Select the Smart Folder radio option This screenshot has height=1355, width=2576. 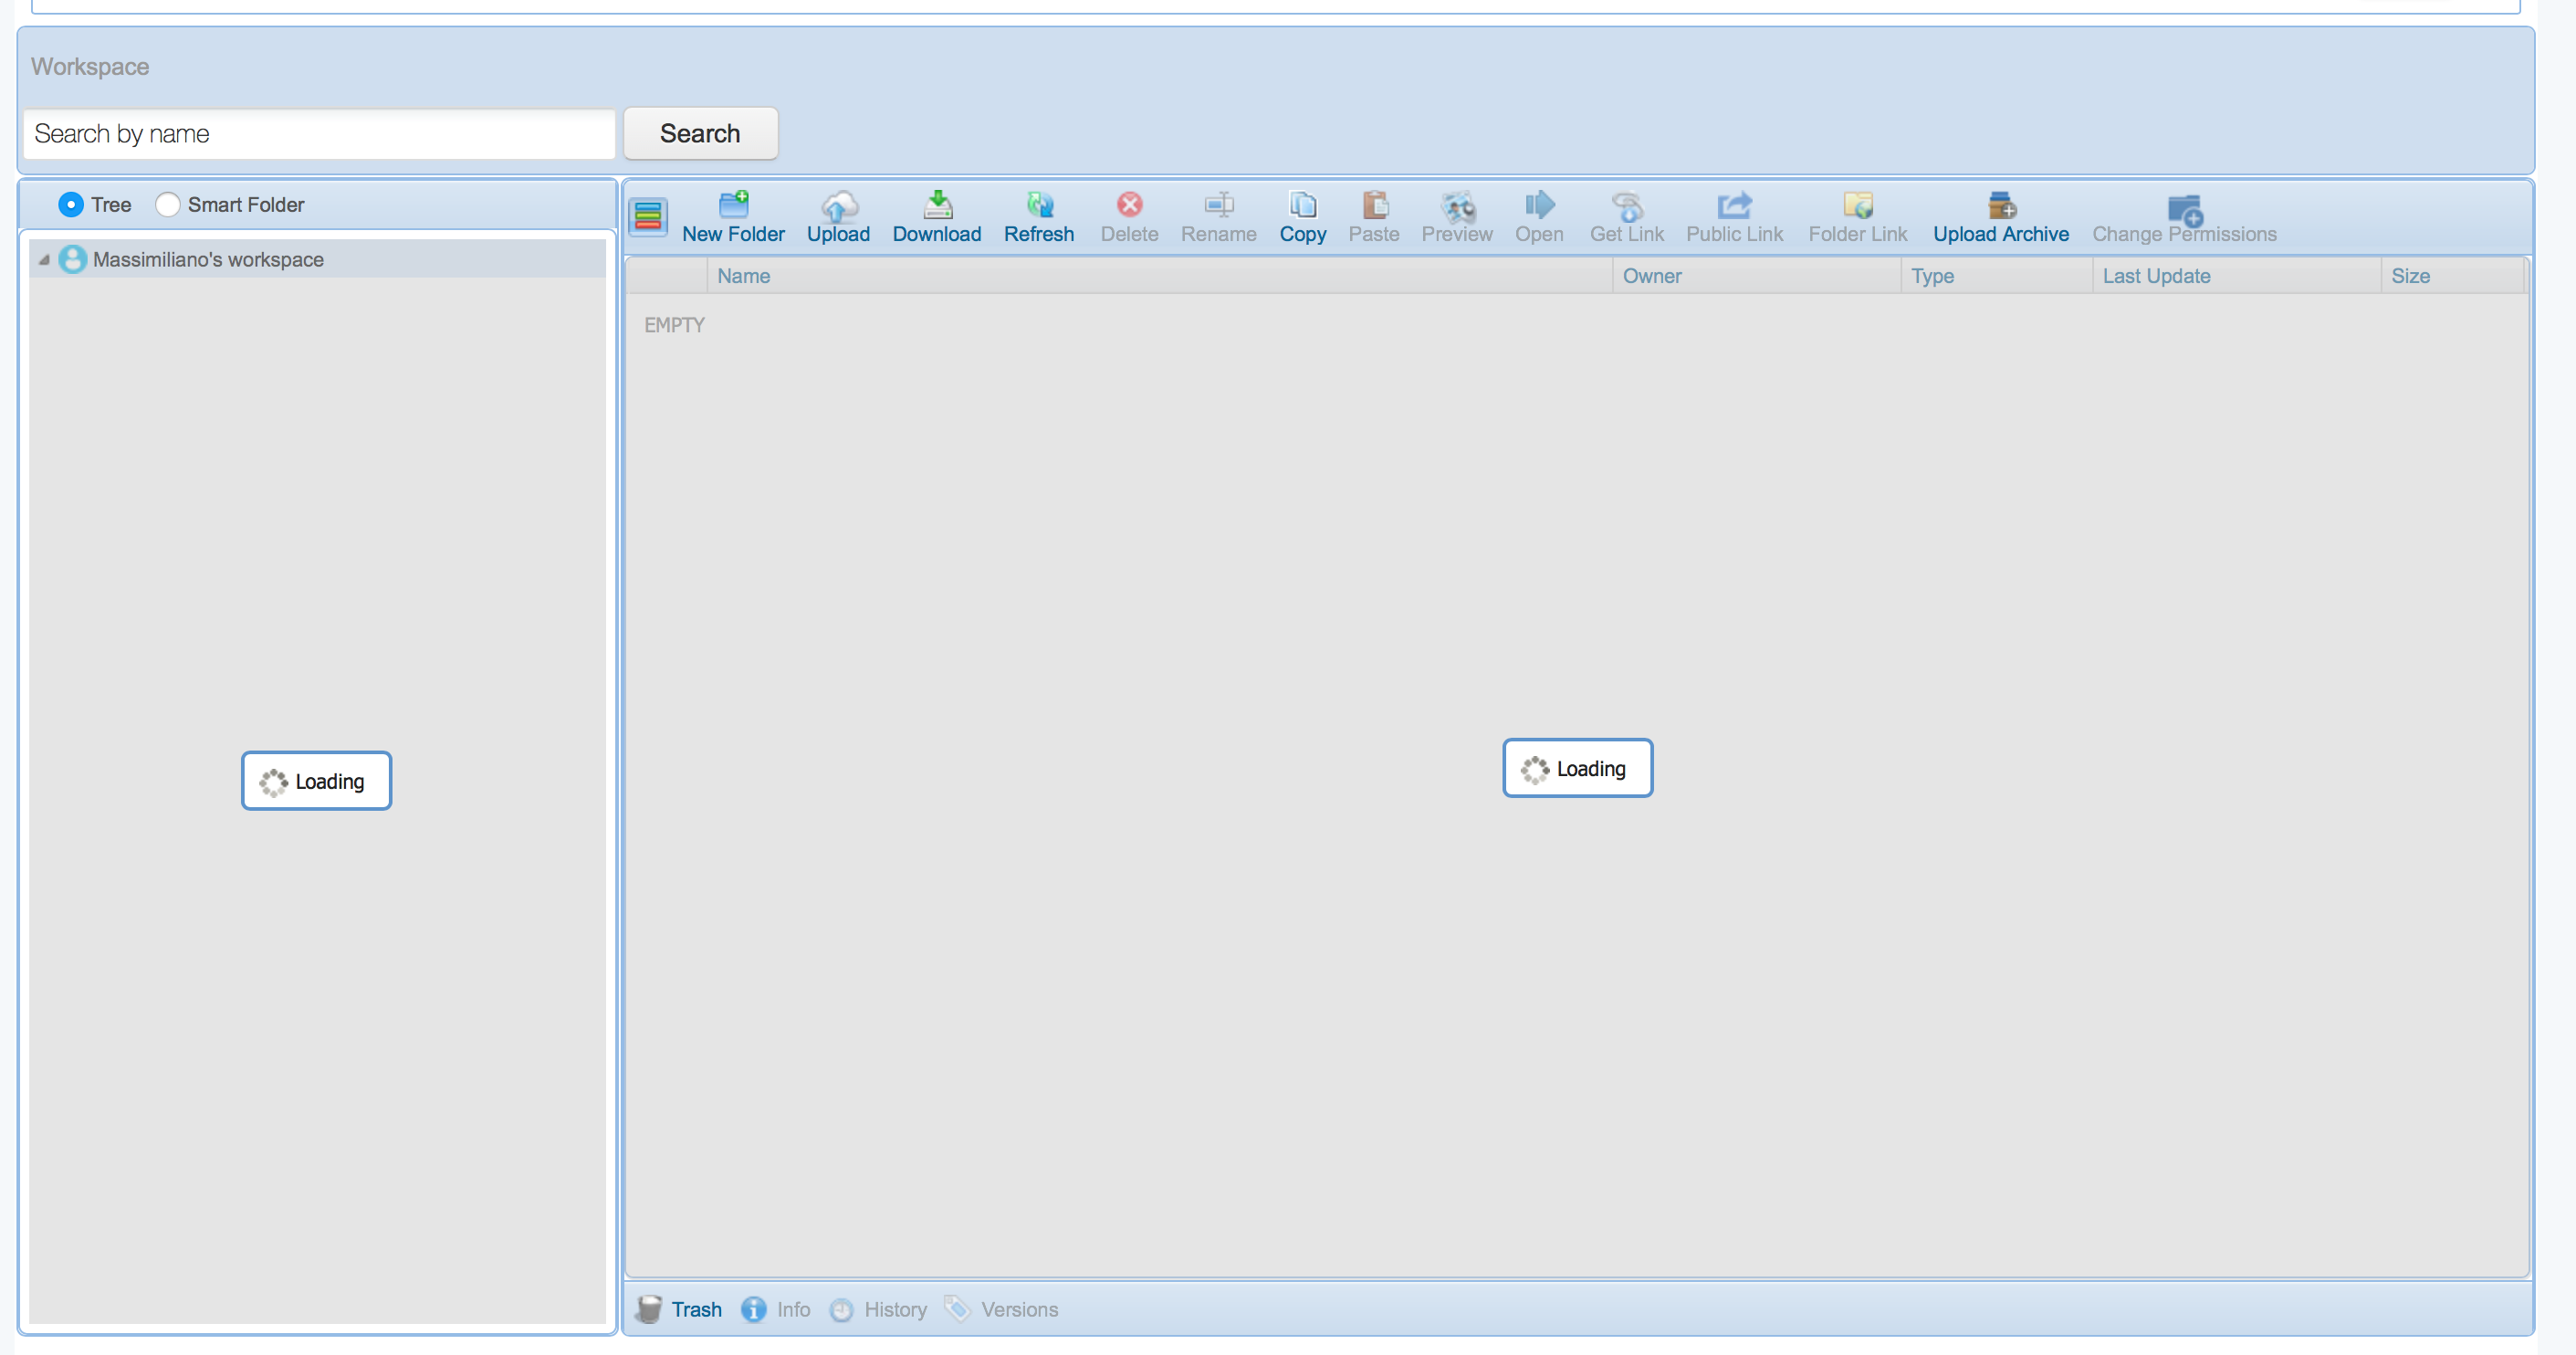point(167,205)
